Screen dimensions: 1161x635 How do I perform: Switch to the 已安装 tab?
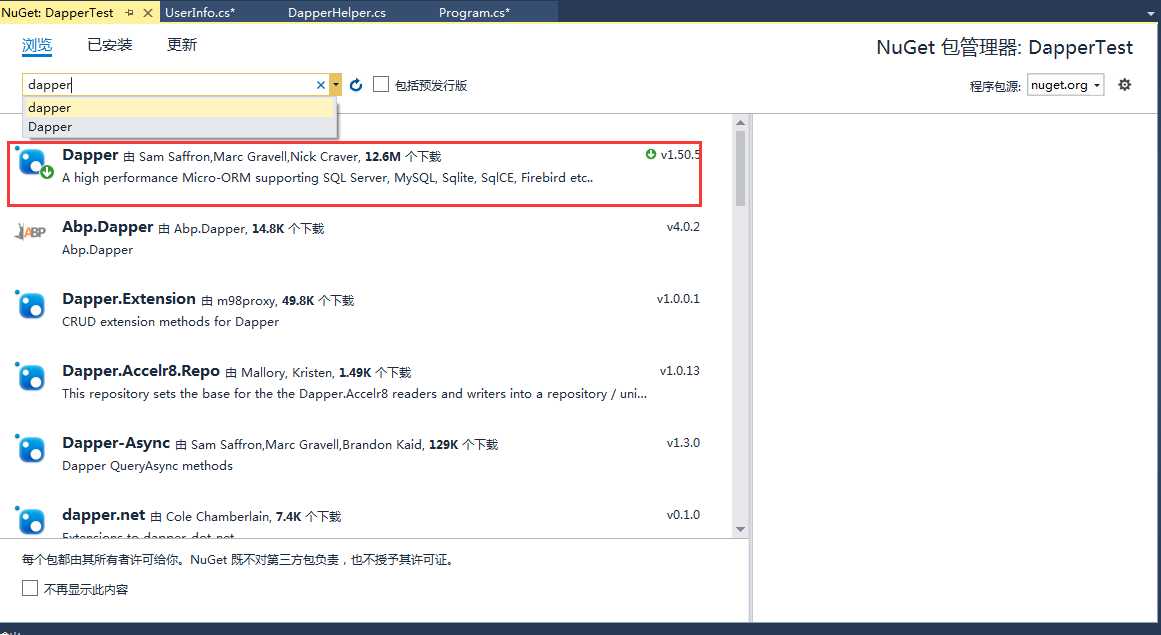click(110, 45)
